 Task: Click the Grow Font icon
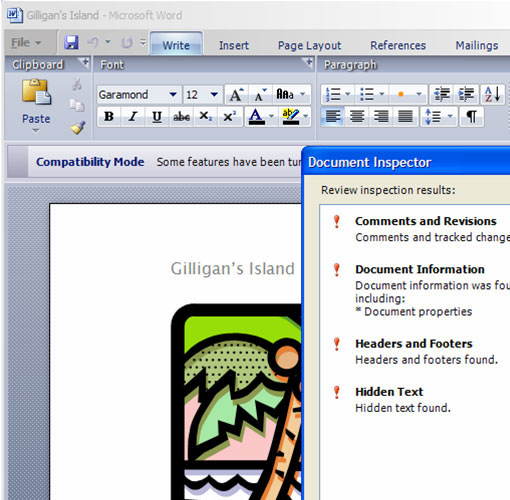pyautogui.click(x=236, y=95)
